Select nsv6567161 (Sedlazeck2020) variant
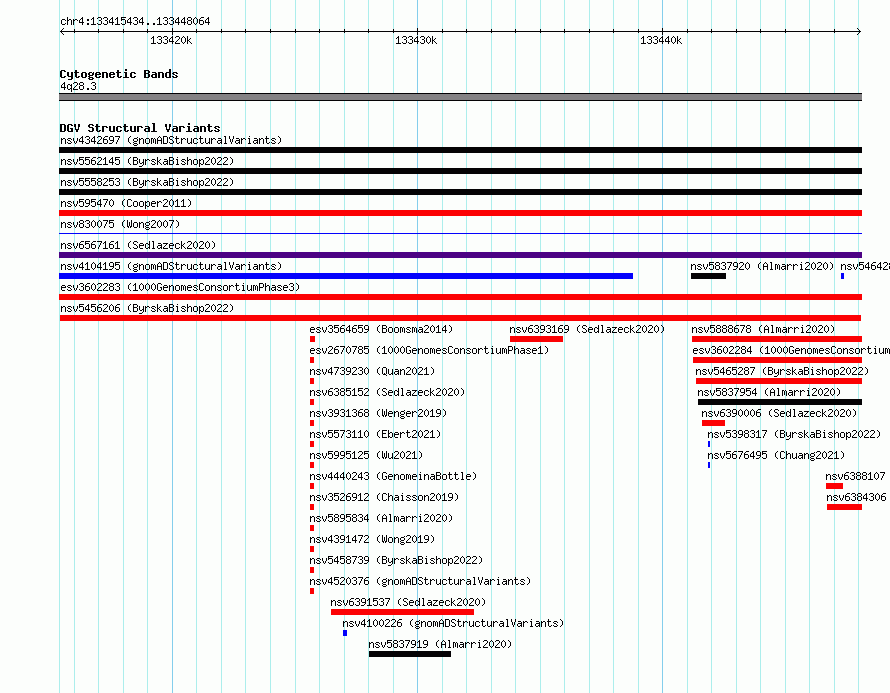The image size is (890, 693). tap(138, 245)
